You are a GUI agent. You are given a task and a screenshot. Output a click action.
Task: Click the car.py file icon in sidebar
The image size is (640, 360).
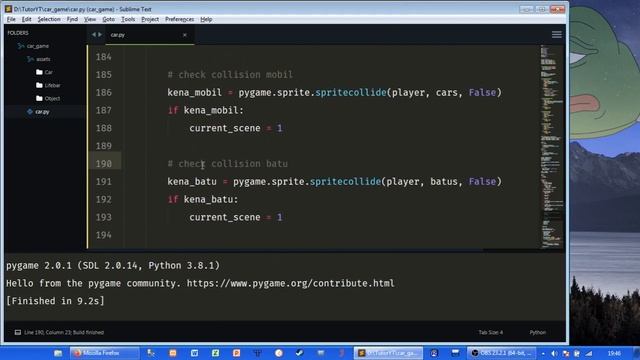pyautogui.click(x=29, y=111)
